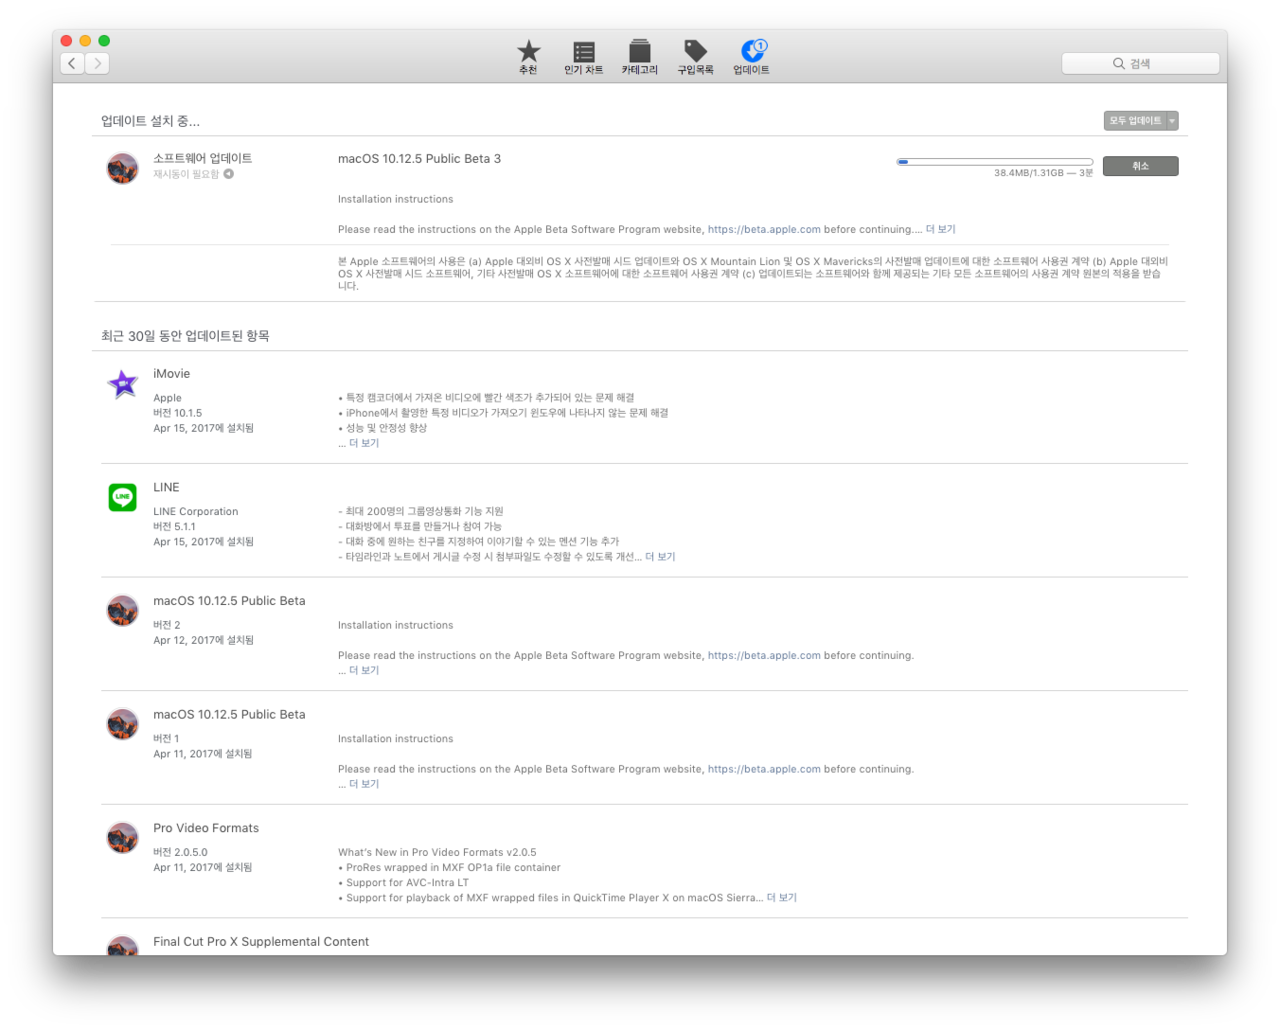The image size is (1280, 1031).
Task: Go forward with the right arrow
Action: [x=97, y=63]
